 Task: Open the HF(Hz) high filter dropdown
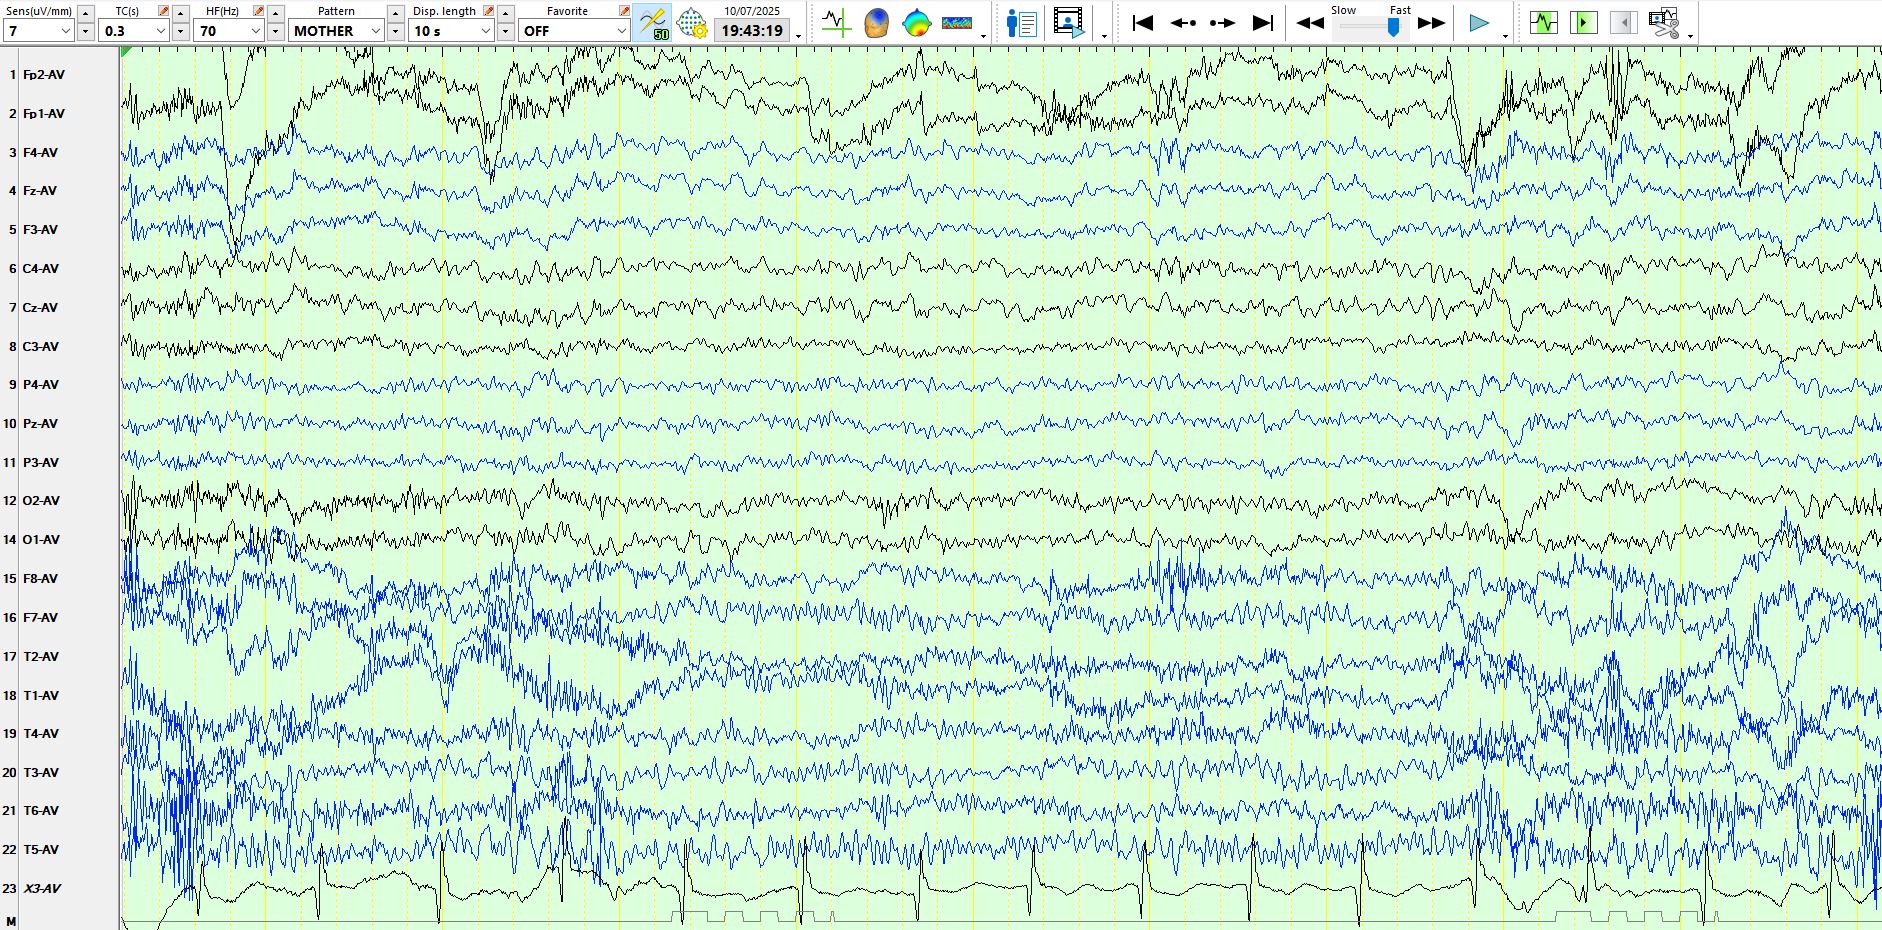point(229,31)
